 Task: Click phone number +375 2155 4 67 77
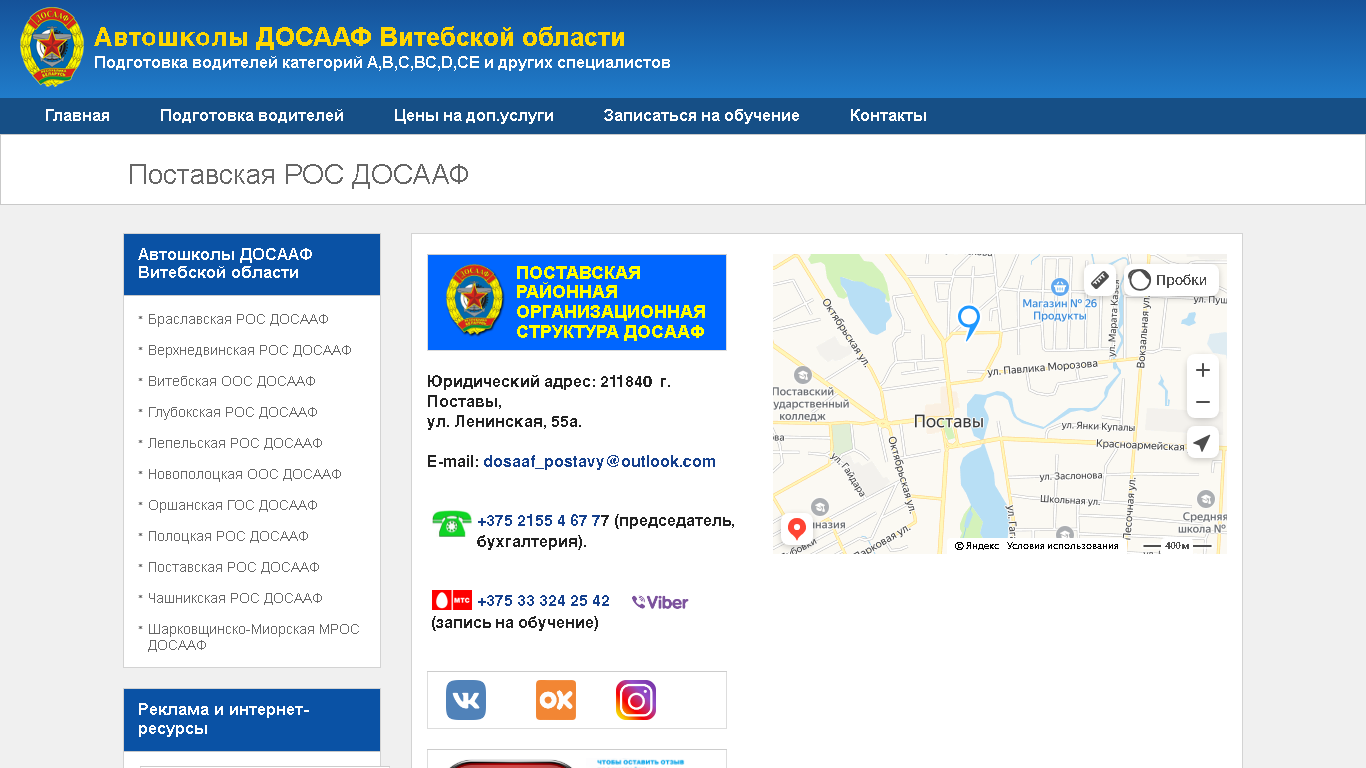tap(543, 521)
